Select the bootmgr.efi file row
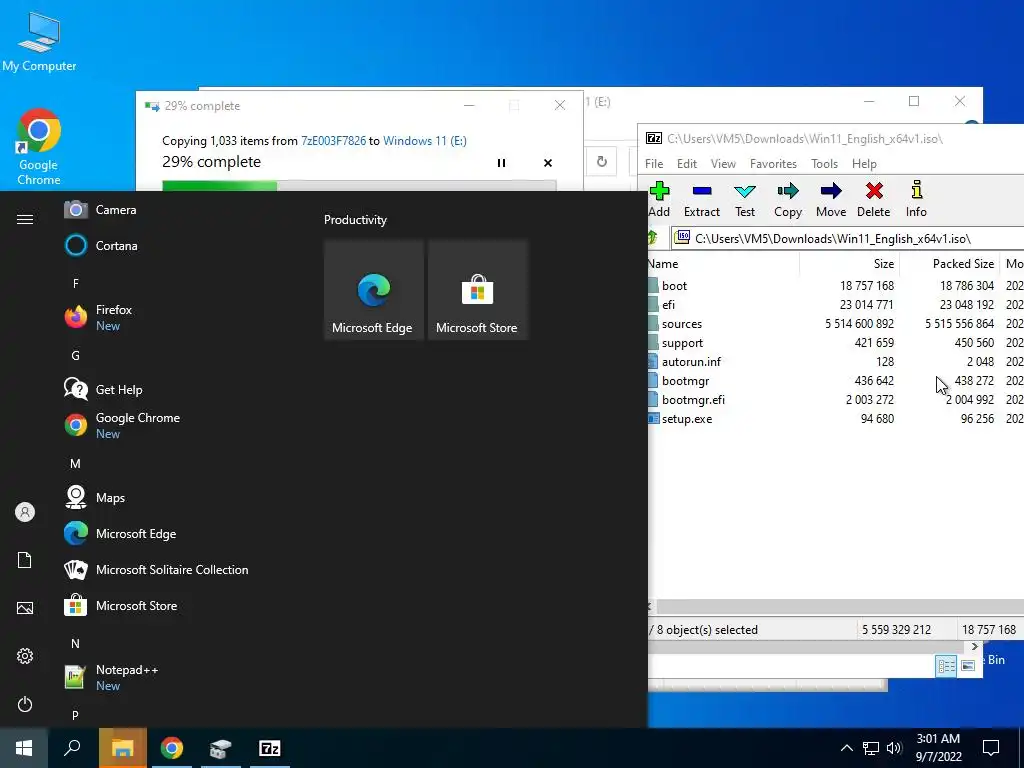The width and height of the screenshot is (1024, 768). coord(836,399)
